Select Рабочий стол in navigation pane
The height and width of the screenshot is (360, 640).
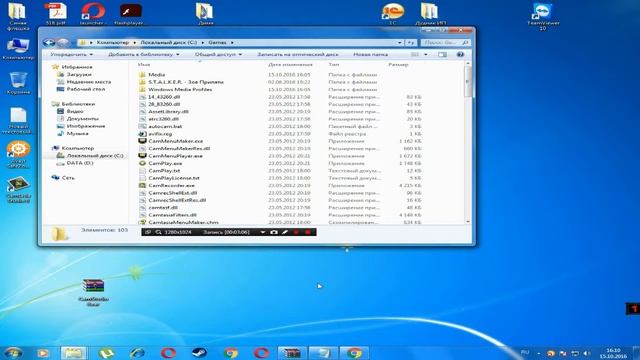pos(86,89)
